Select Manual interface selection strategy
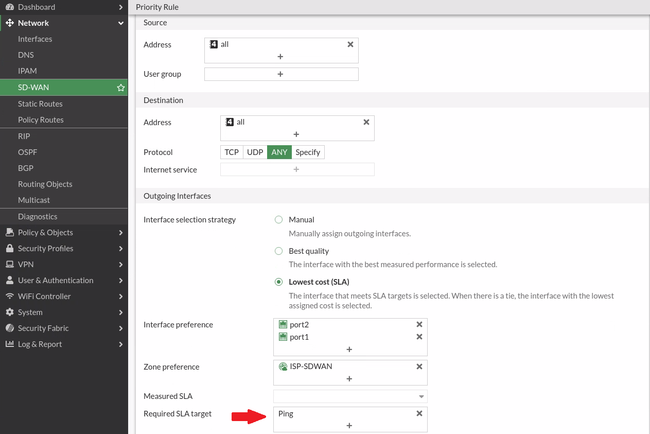 click(279, 220)
